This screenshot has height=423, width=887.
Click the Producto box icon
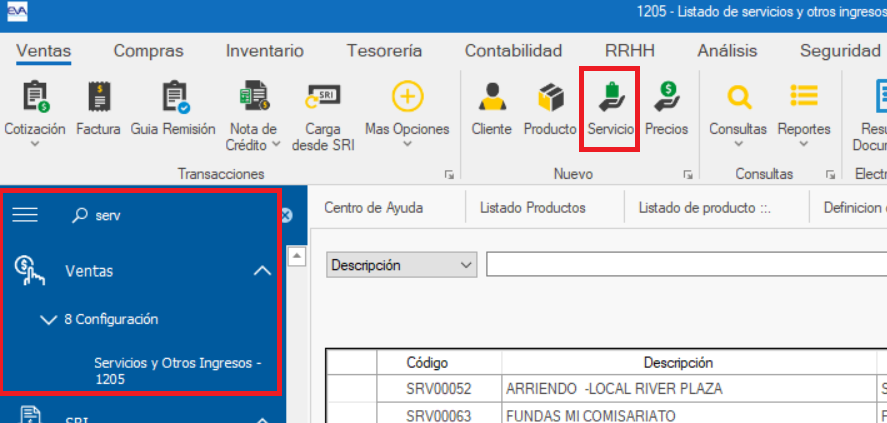pyautogui.click(x=550, y=99)
